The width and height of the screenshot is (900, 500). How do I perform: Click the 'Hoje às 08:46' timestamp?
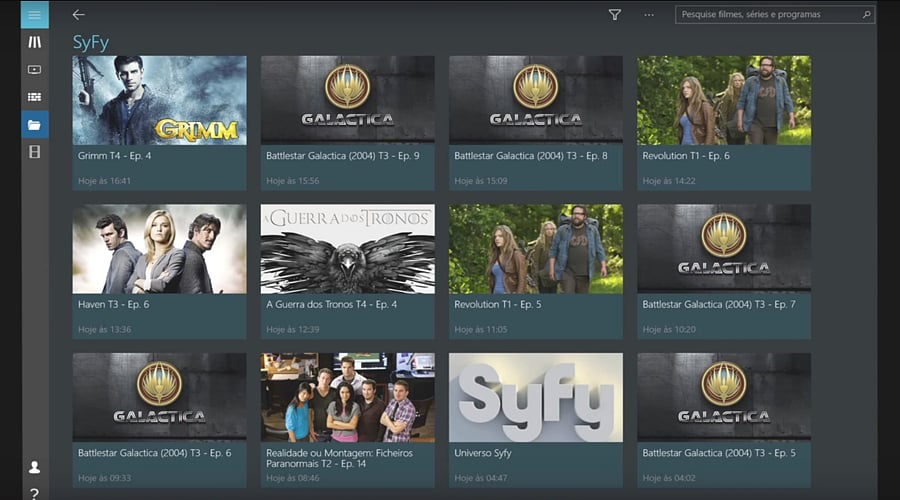click(x=293, y=478)
